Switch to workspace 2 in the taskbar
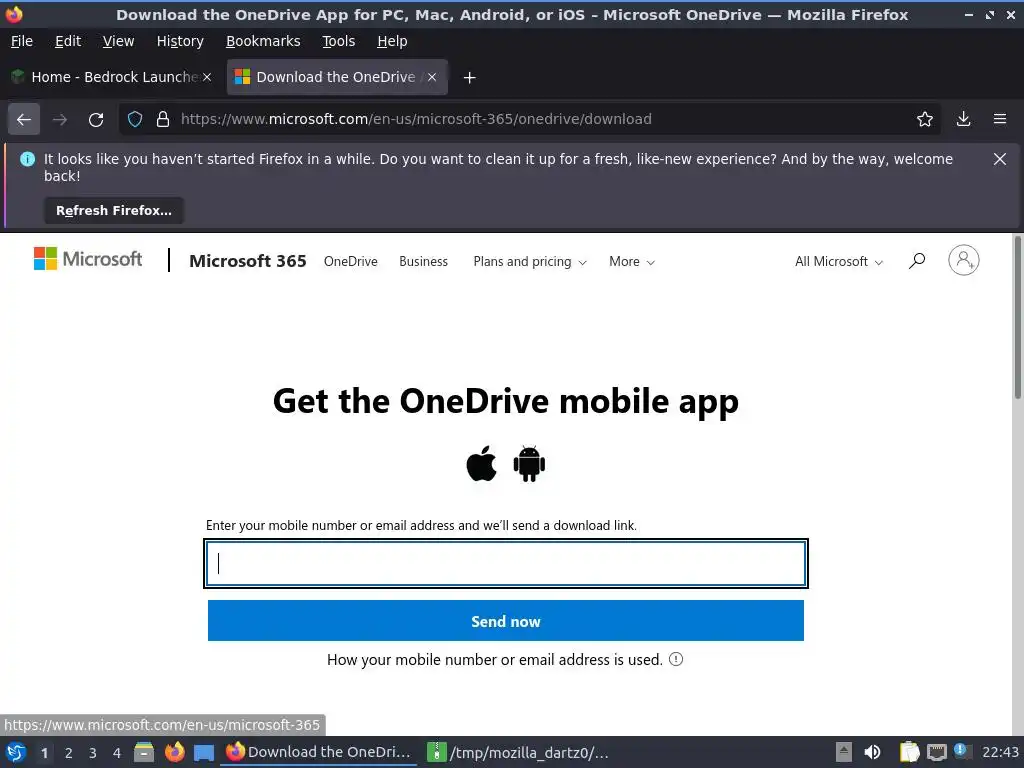The image size is (1024, 768). pos(69,753)
